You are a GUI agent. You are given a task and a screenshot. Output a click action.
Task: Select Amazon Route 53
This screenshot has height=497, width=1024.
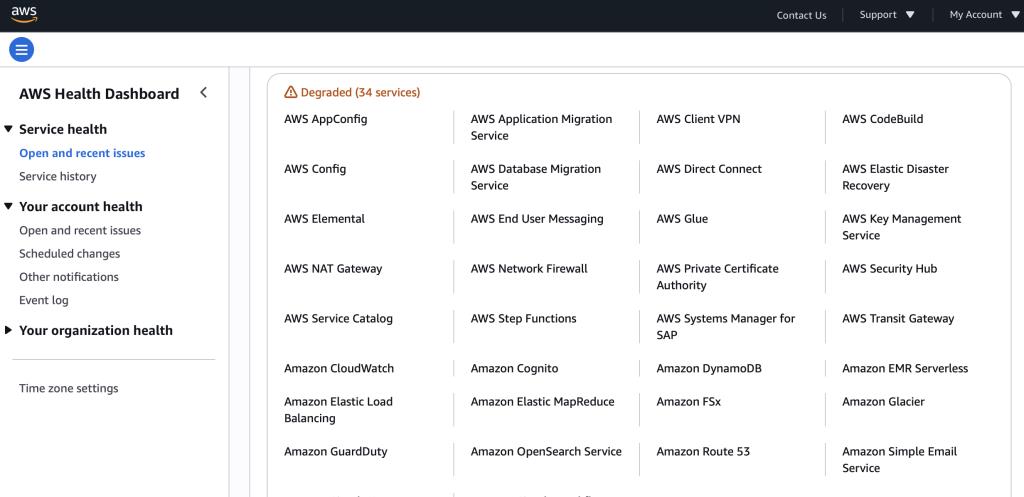point(703,451)
